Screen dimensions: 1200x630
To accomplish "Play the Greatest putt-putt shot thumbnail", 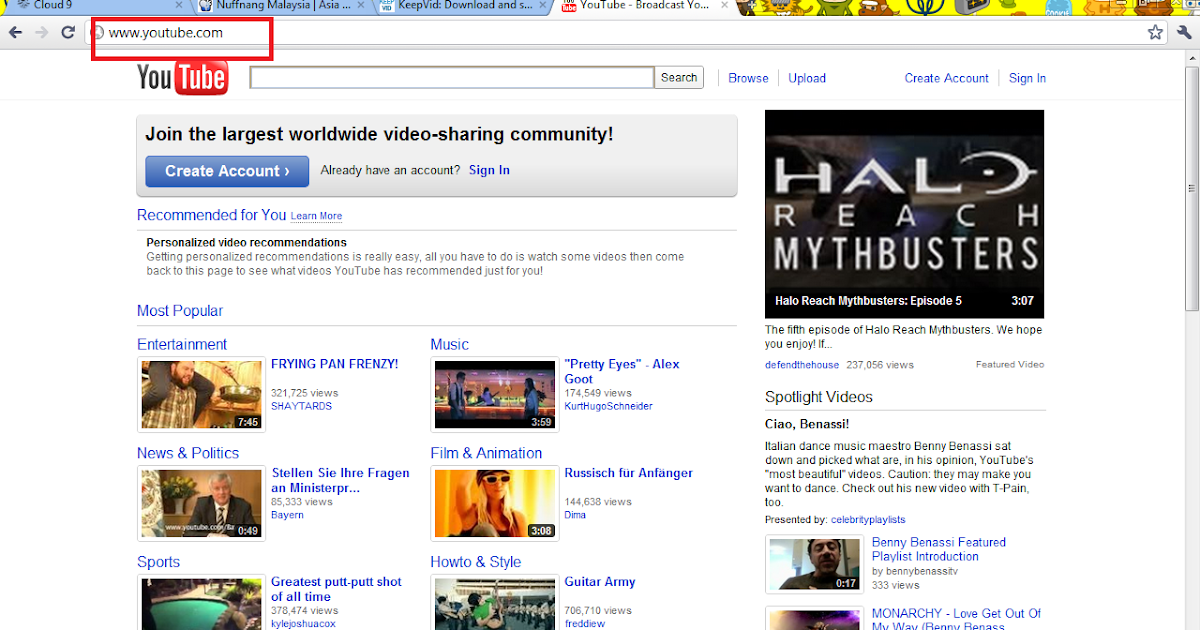I will [202, 603].
